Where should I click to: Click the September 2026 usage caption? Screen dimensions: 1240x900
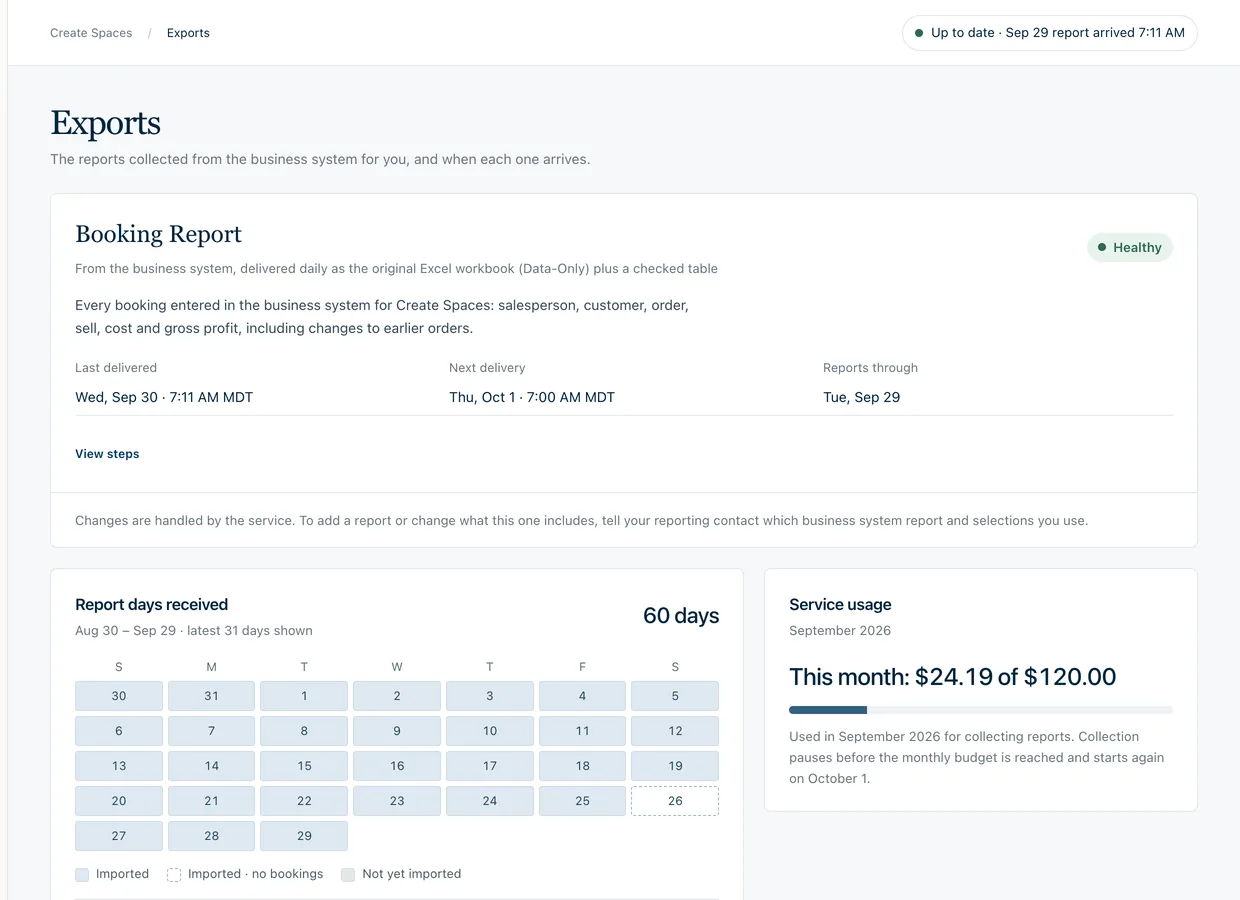coord(840,631)
